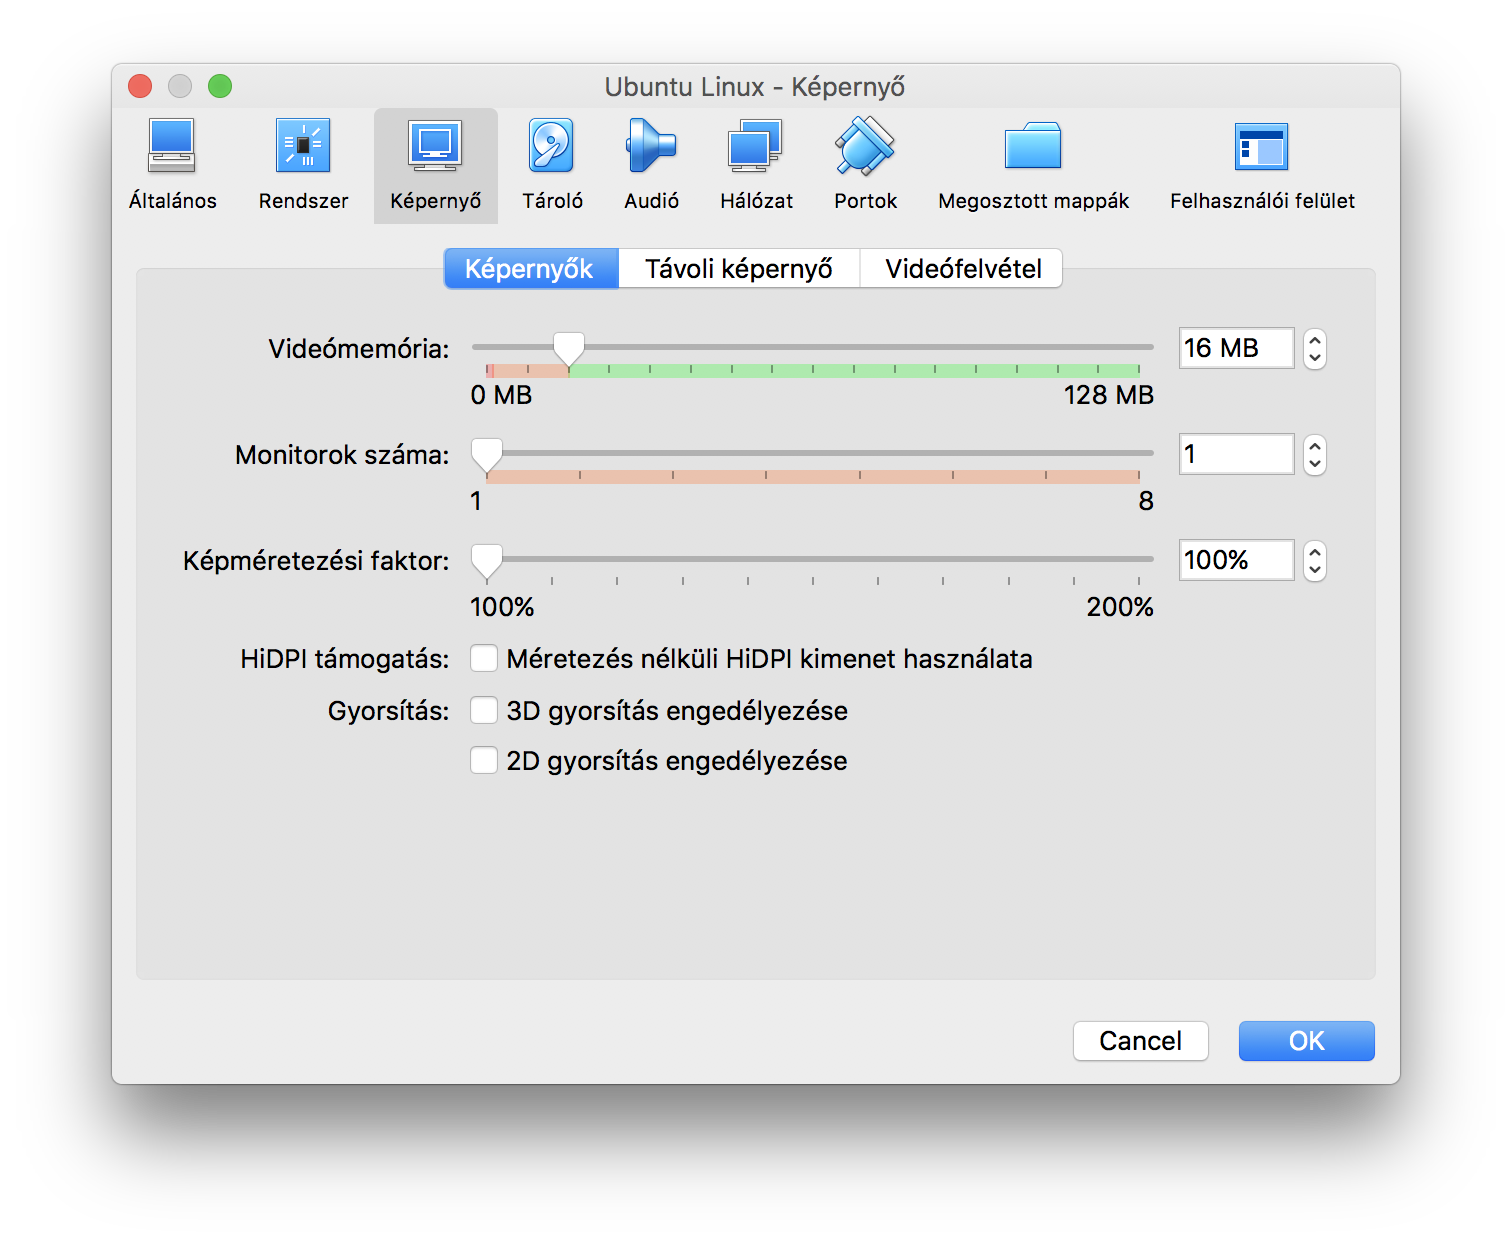
Task: Open the Tároló storage settings
Action: (552, 165)
